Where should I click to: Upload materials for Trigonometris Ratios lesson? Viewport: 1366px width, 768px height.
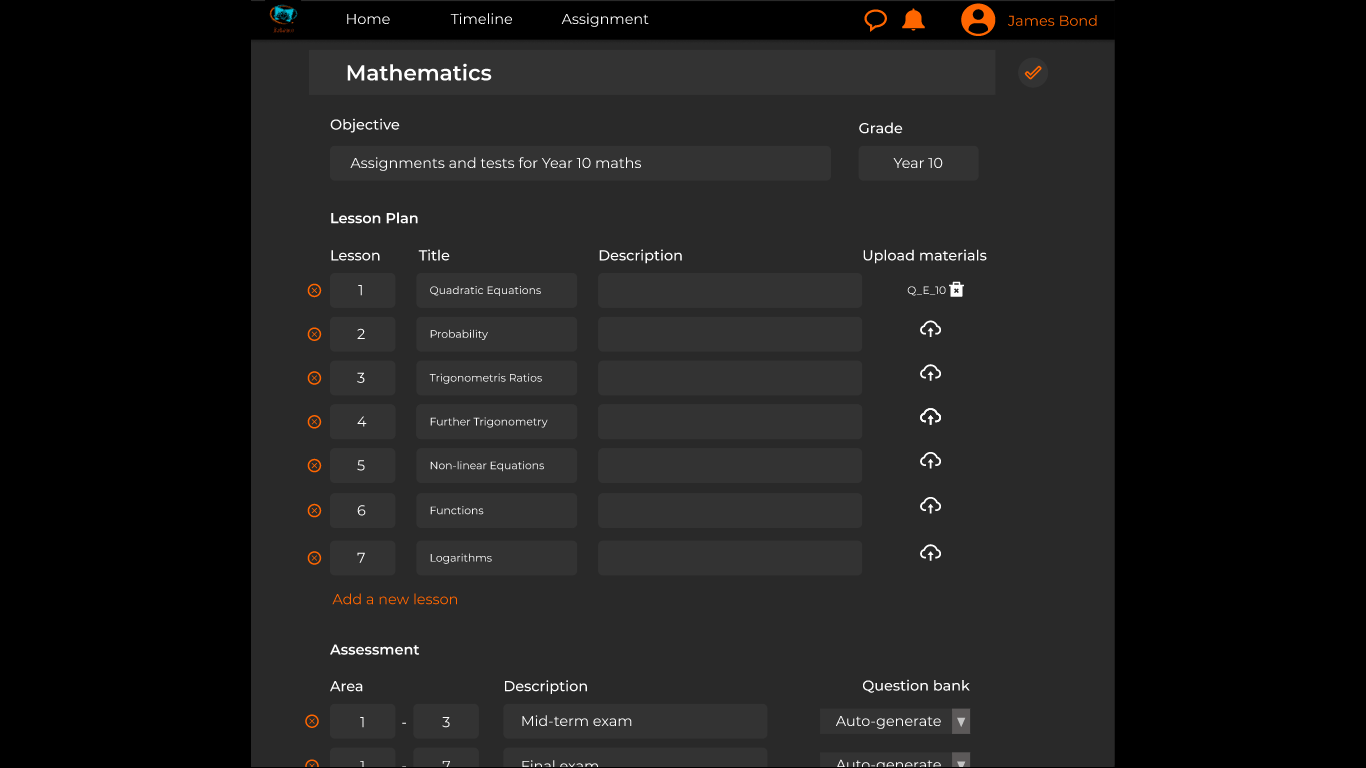[930, 373]
